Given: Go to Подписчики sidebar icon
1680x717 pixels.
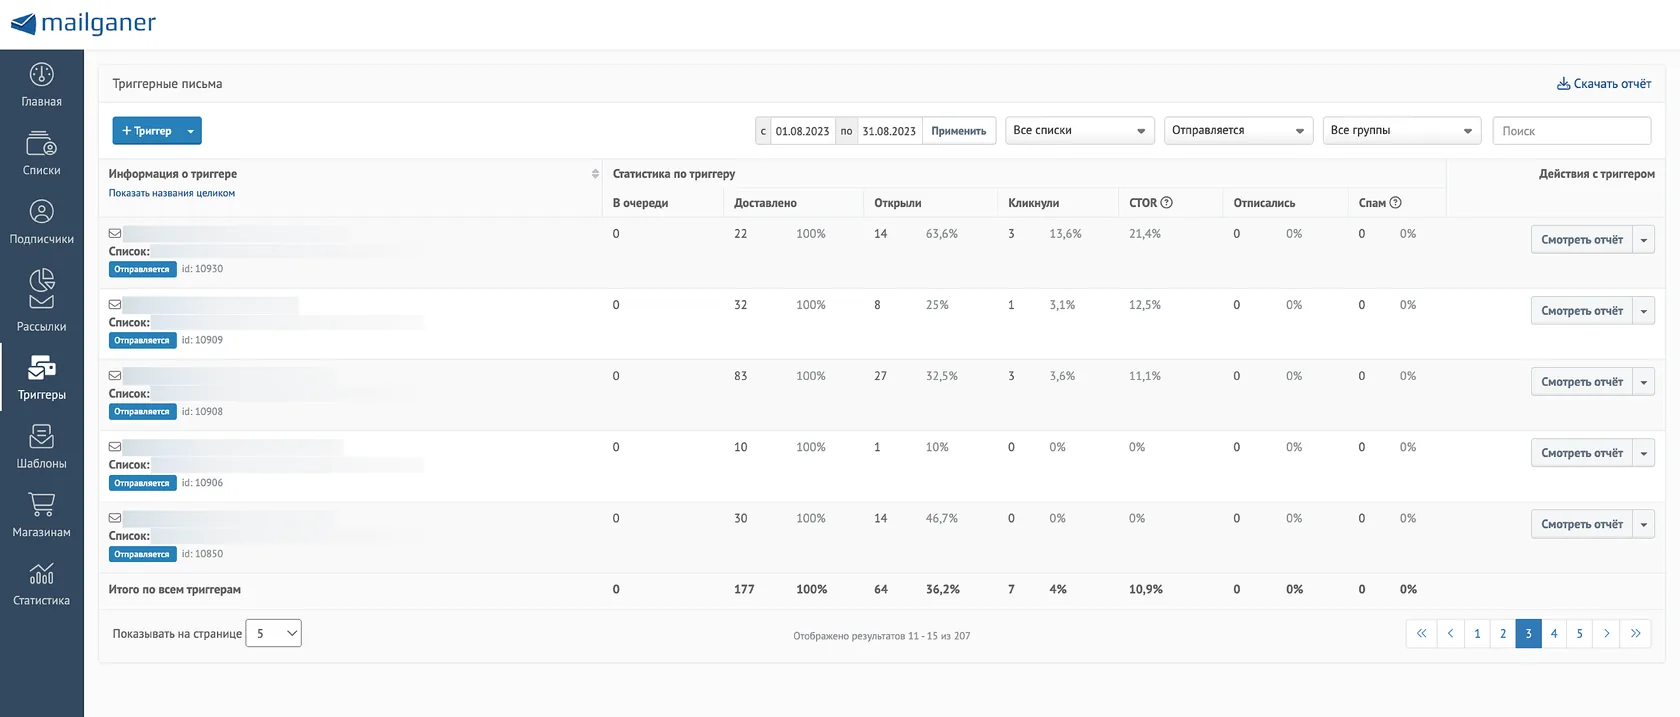Looking at the screenshot, I should click(x=41, y=212).
